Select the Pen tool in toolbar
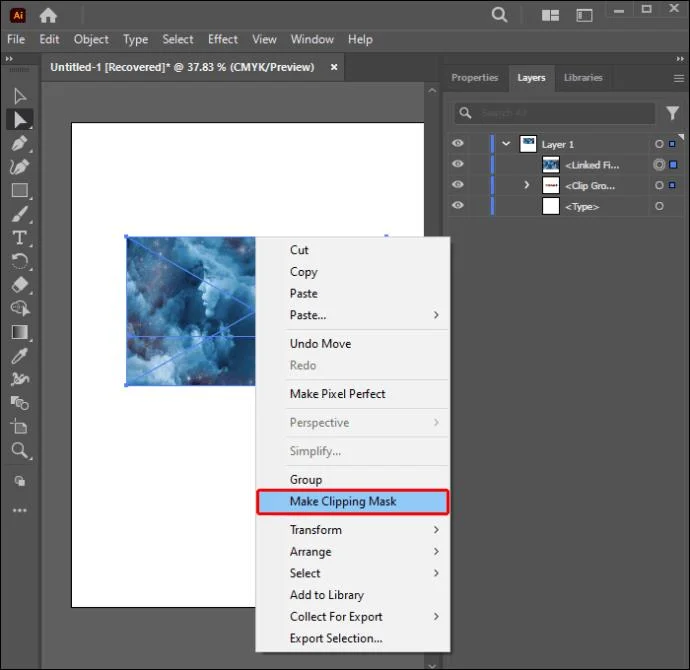Screen dimensions: 690x670 coord(19,143)
